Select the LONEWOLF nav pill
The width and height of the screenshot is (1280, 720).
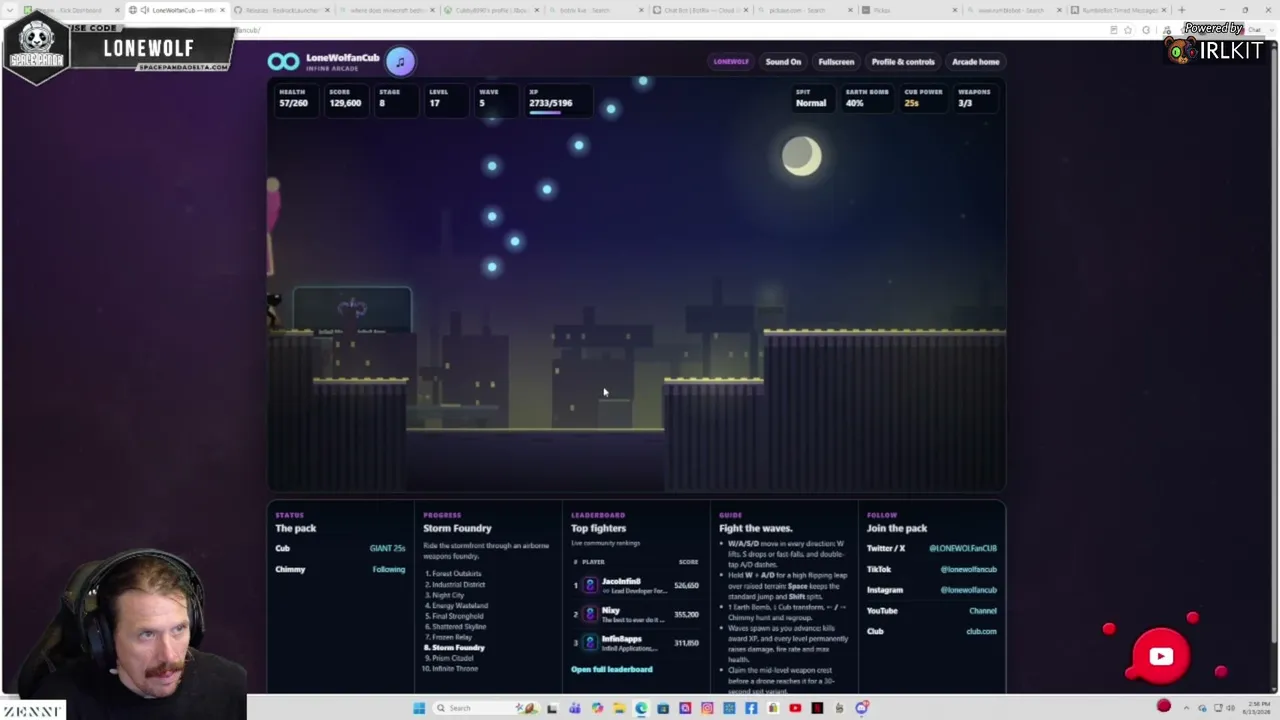731,62
